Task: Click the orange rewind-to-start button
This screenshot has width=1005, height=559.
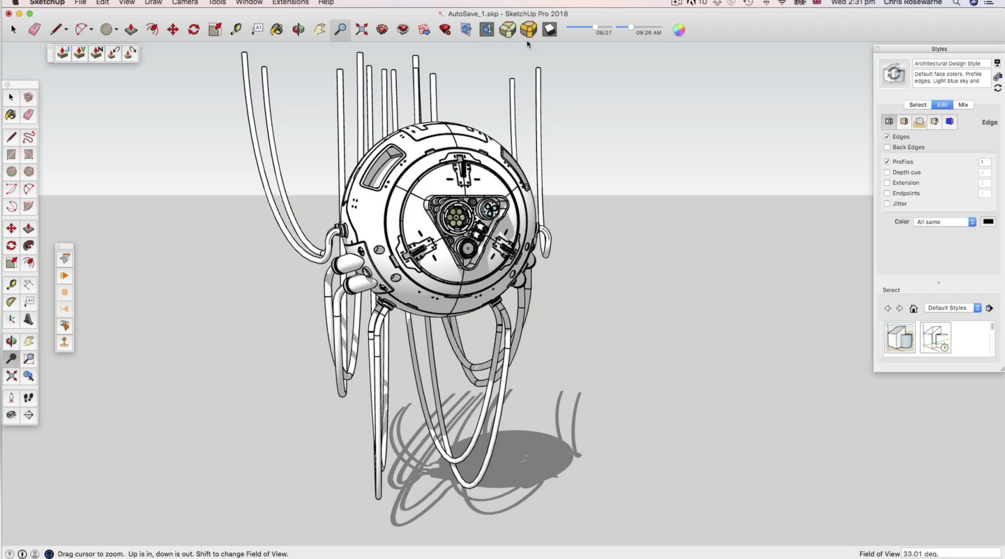Action: point(64,309)
